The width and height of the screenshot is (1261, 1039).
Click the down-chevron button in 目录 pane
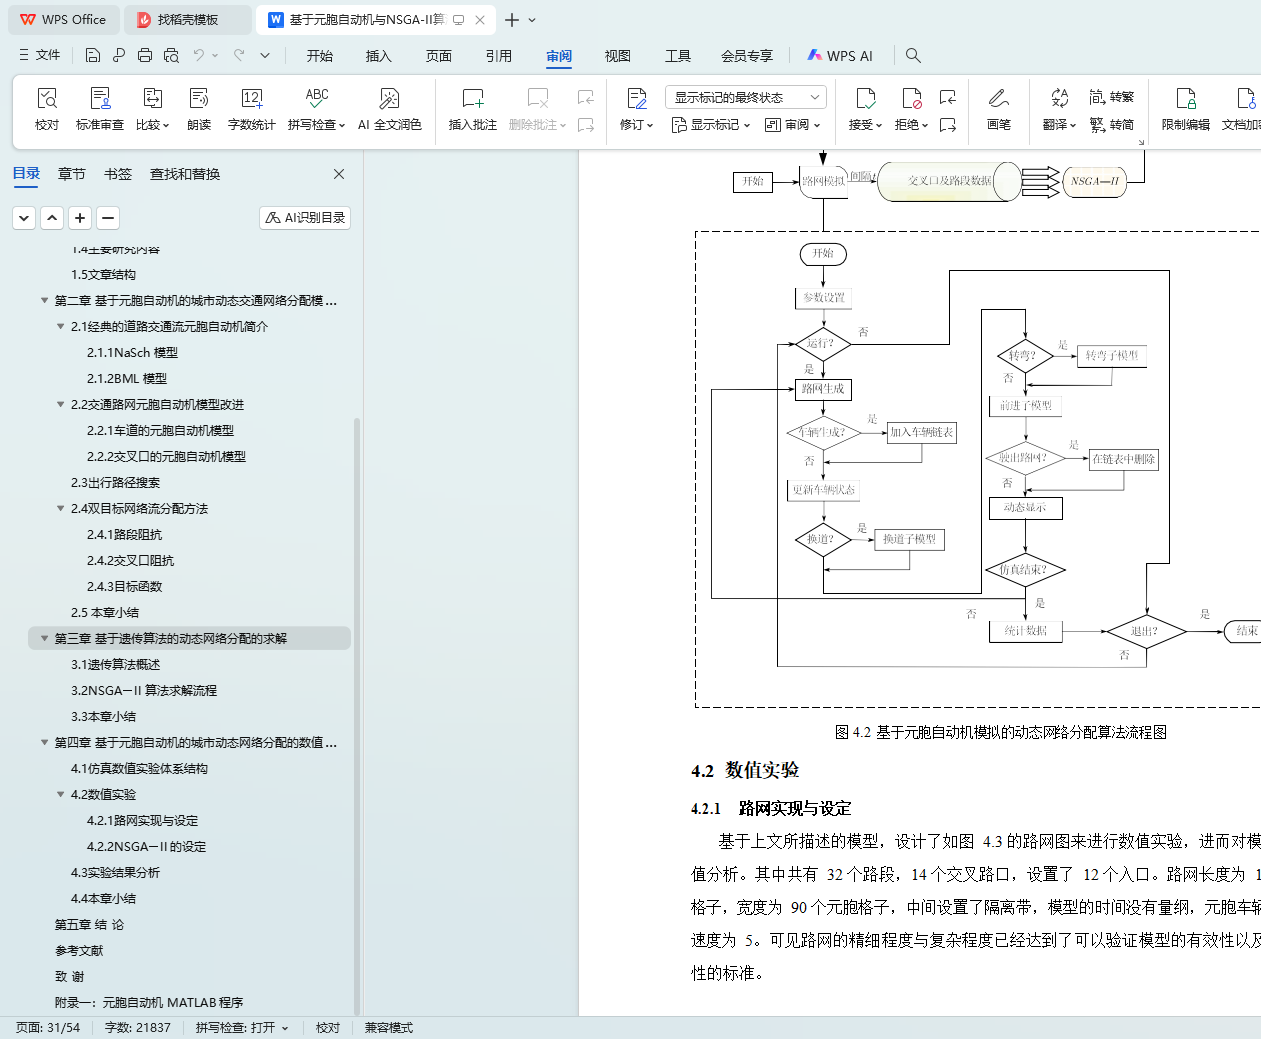[24, 217]
